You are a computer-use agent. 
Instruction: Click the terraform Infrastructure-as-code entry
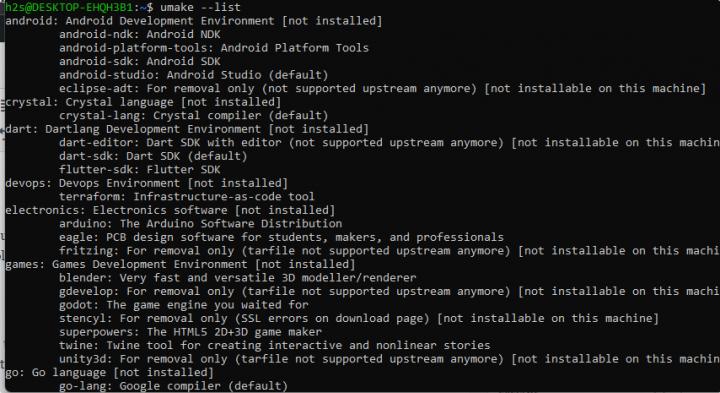coord(187,196)
